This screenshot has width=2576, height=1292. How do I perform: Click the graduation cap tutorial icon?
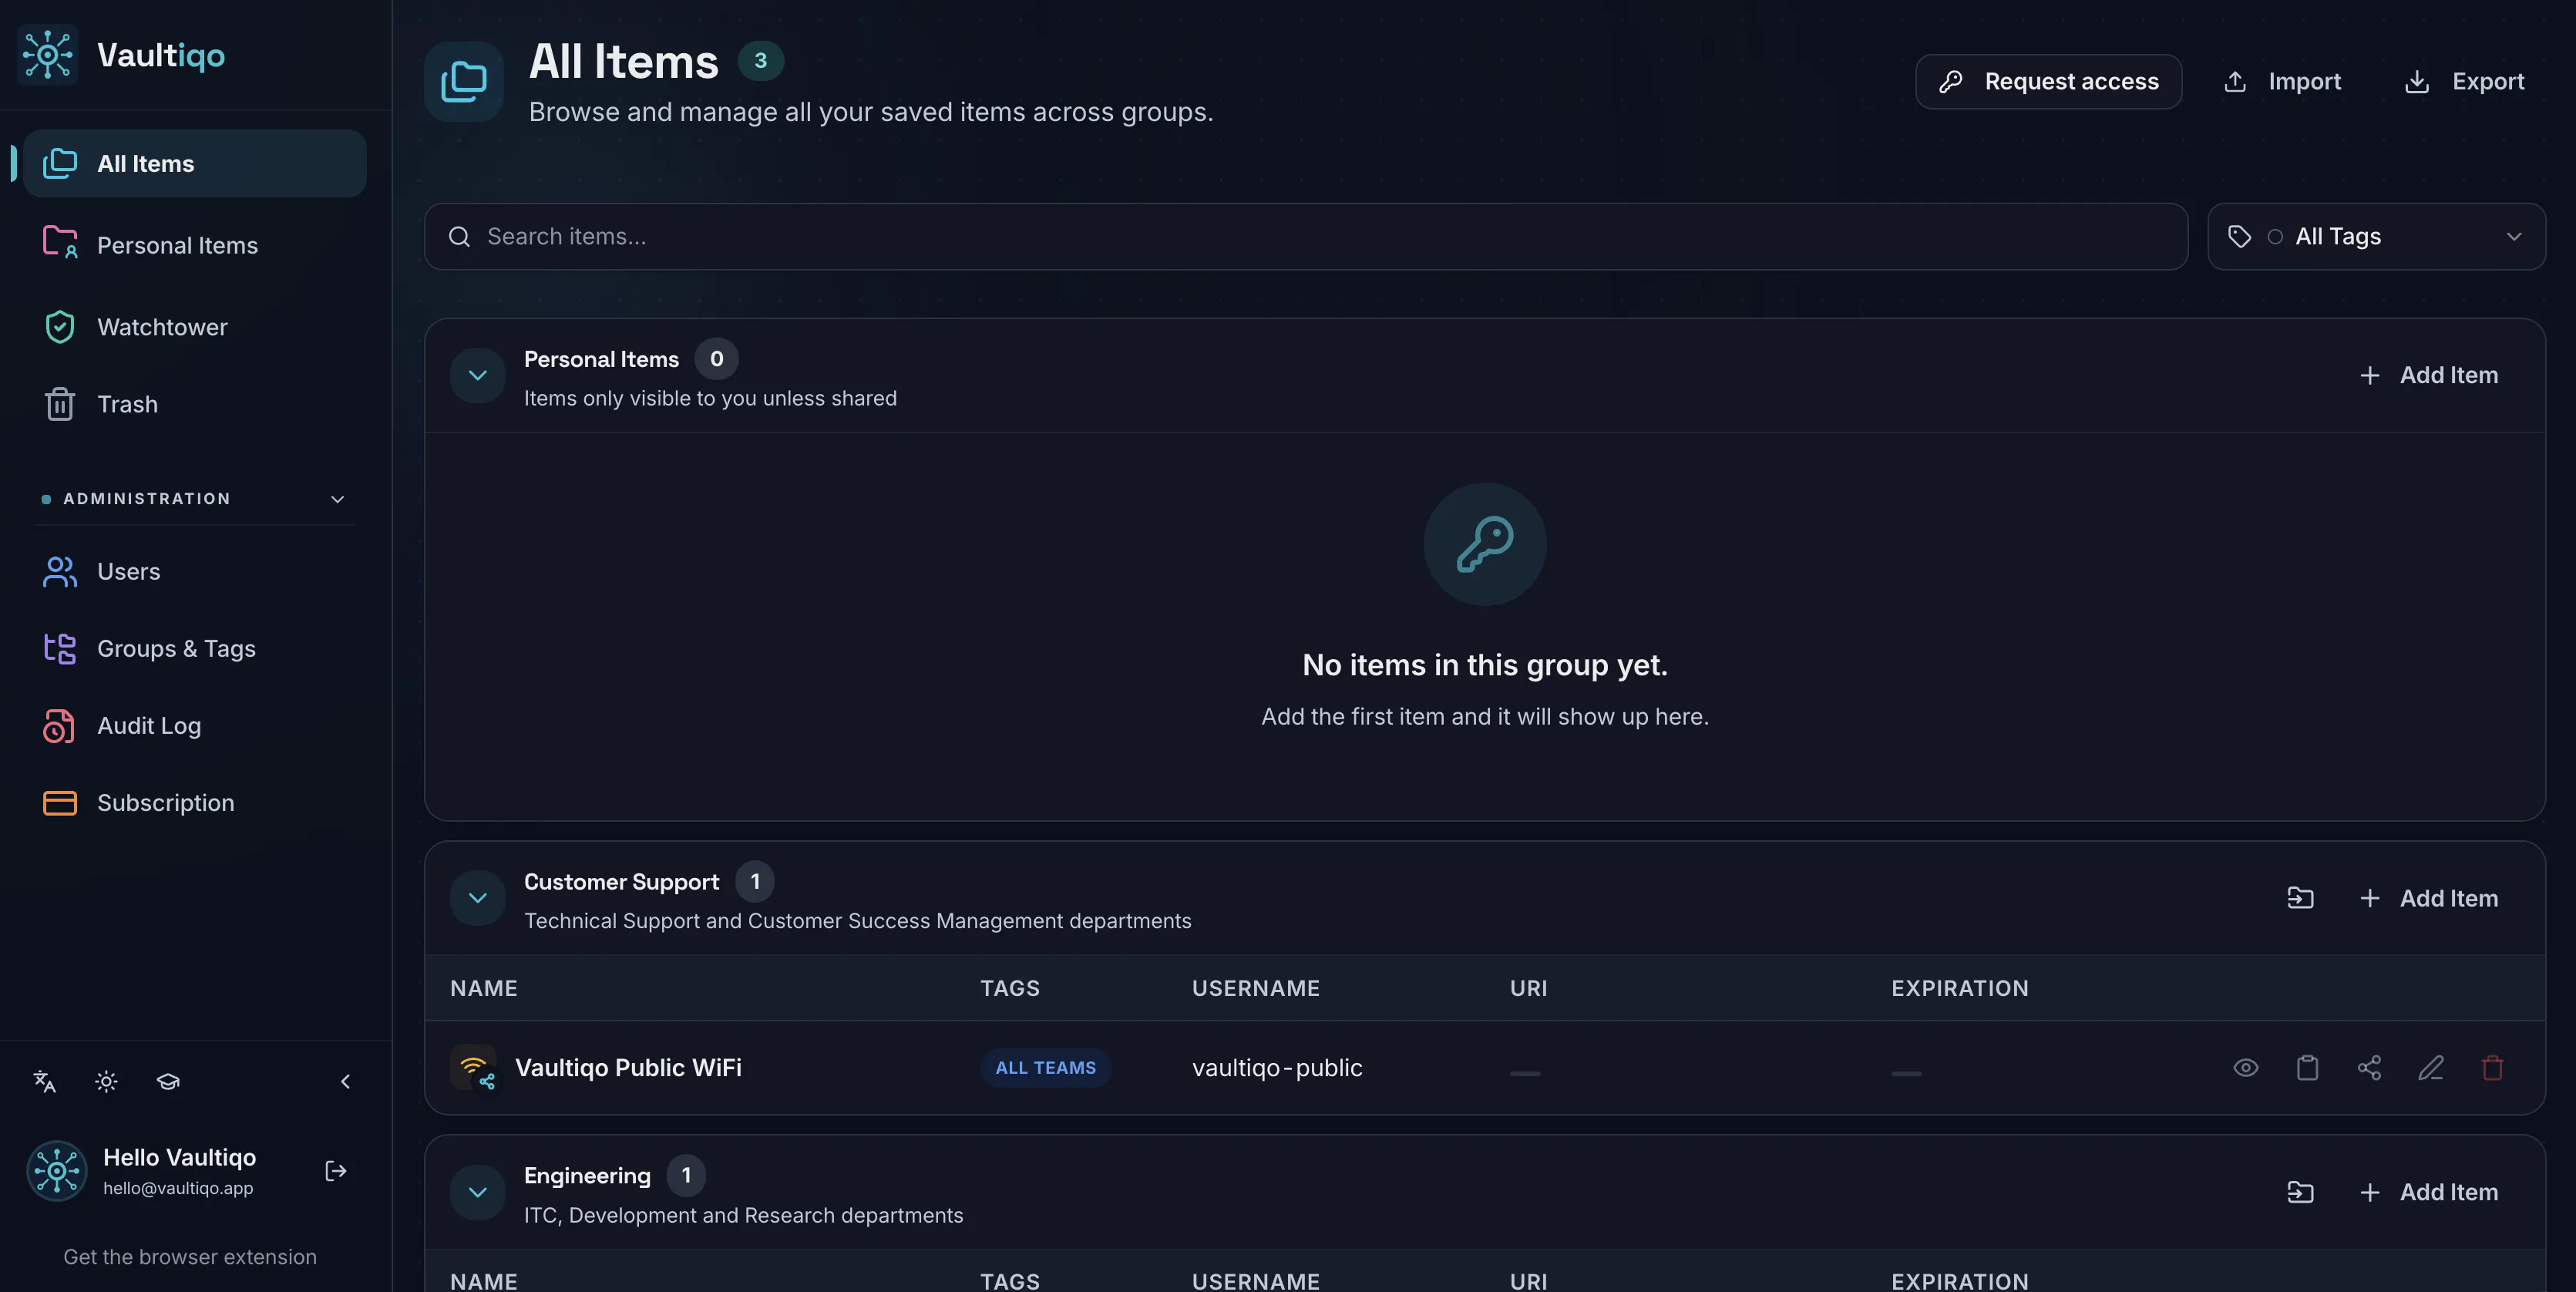tap(168, 1081)
